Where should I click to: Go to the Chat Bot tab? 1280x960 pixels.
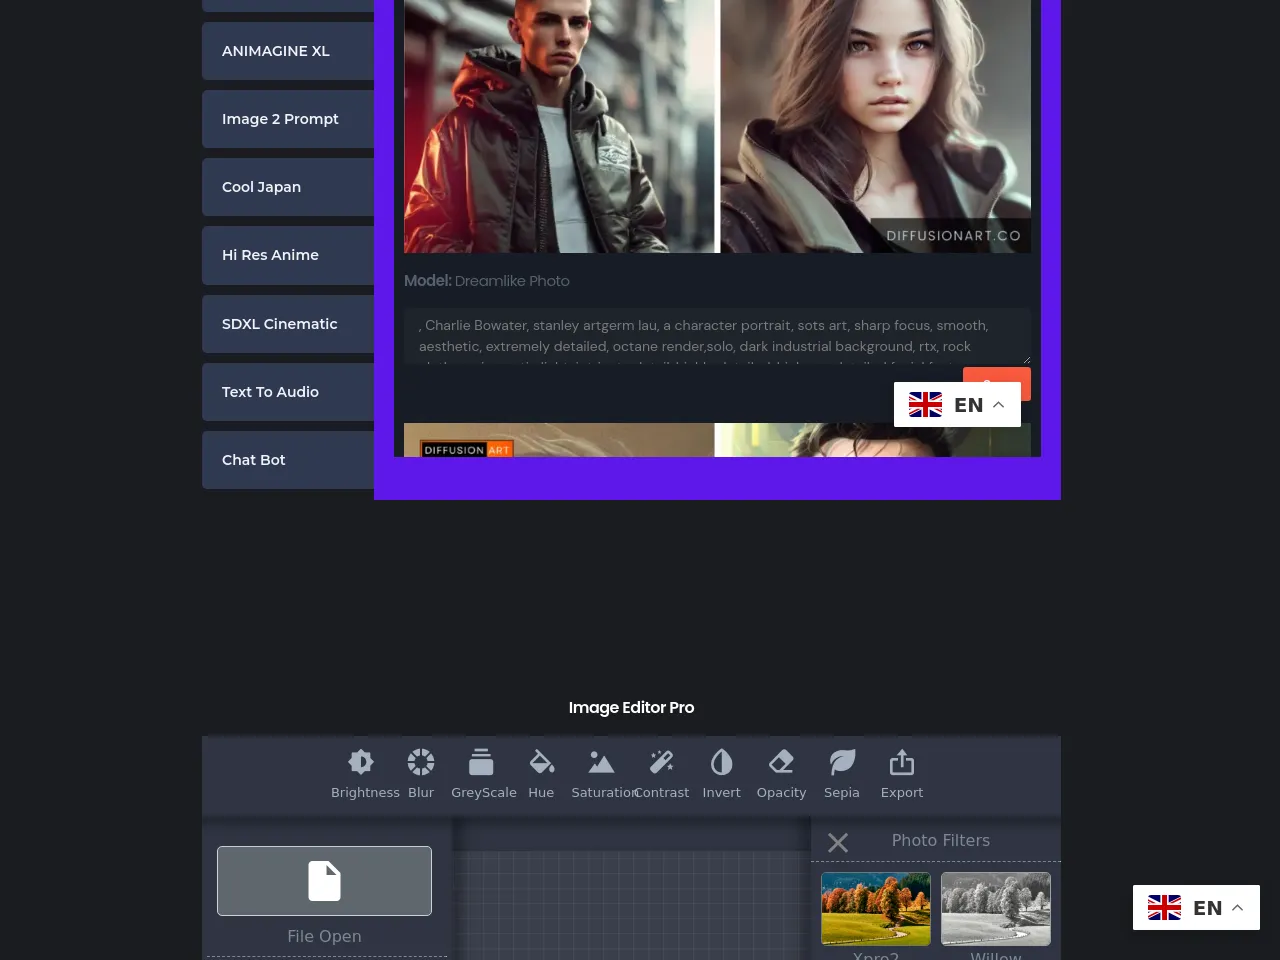(x=288, y=460)
